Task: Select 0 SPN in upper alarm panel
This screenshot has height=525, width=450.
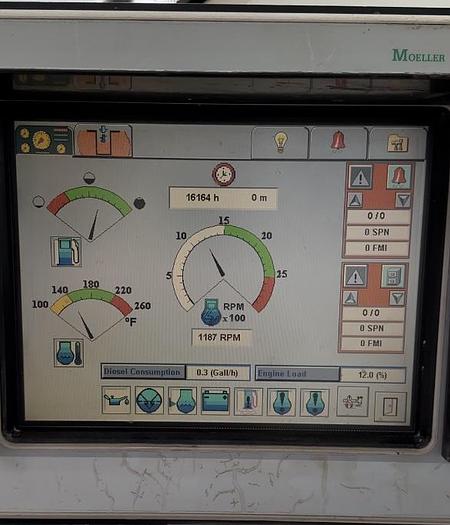Action: pyautogui.click(x=377, y=232)
